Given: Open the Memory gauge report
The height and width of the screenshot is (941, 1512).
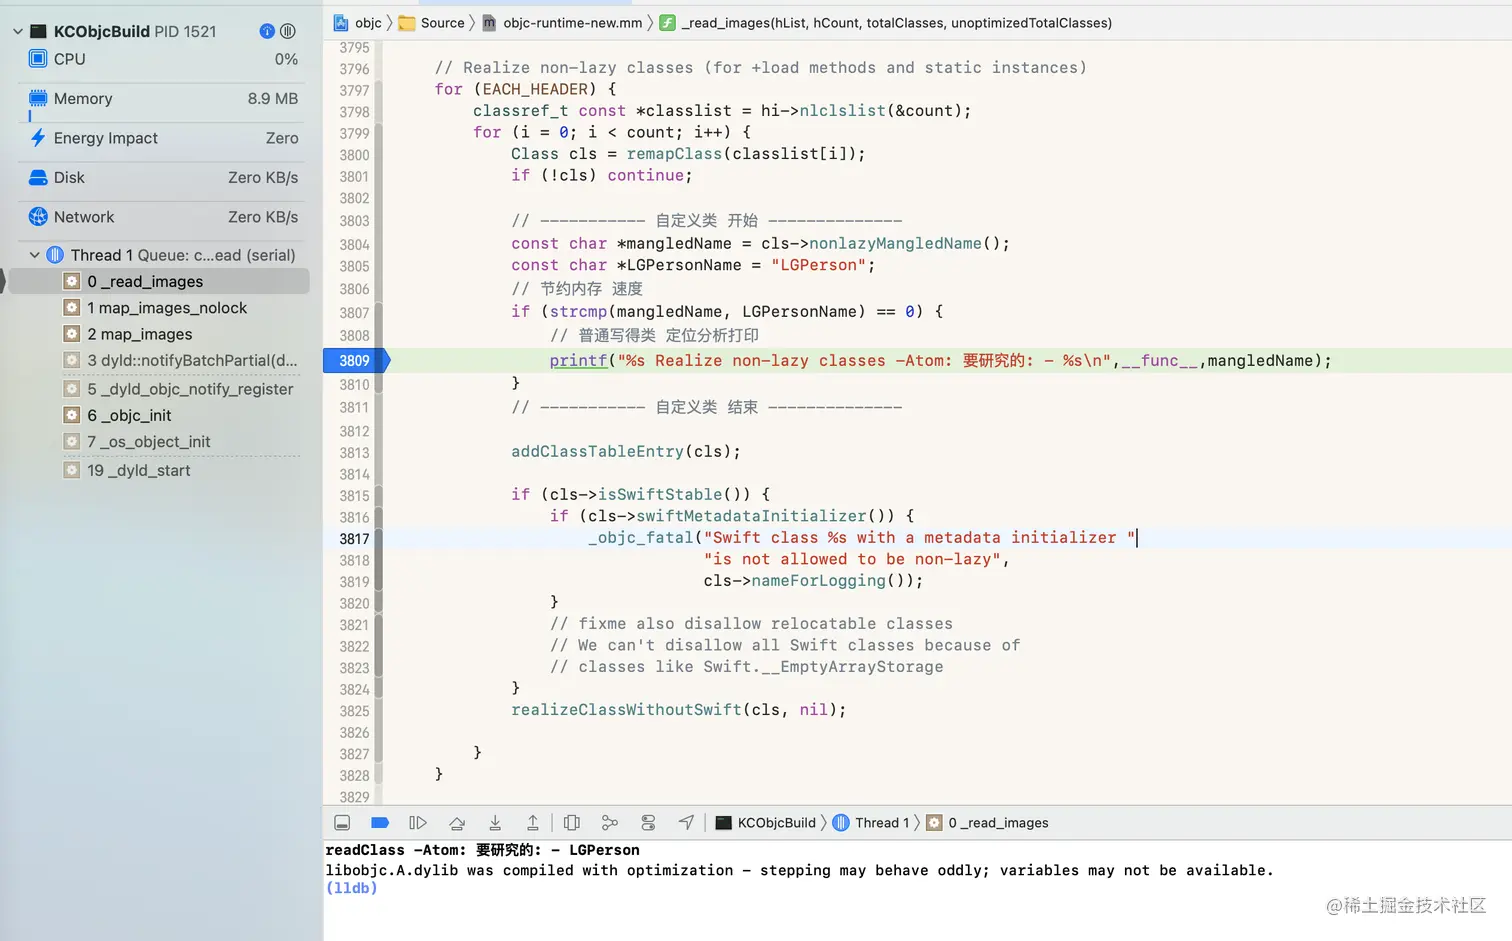Looking at the screenshot, I should point(163,99).
